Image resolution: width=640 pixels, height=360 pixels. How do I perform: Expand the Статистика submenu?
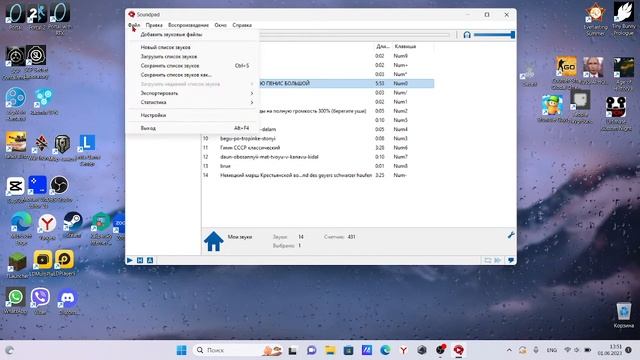click(193, 102)
